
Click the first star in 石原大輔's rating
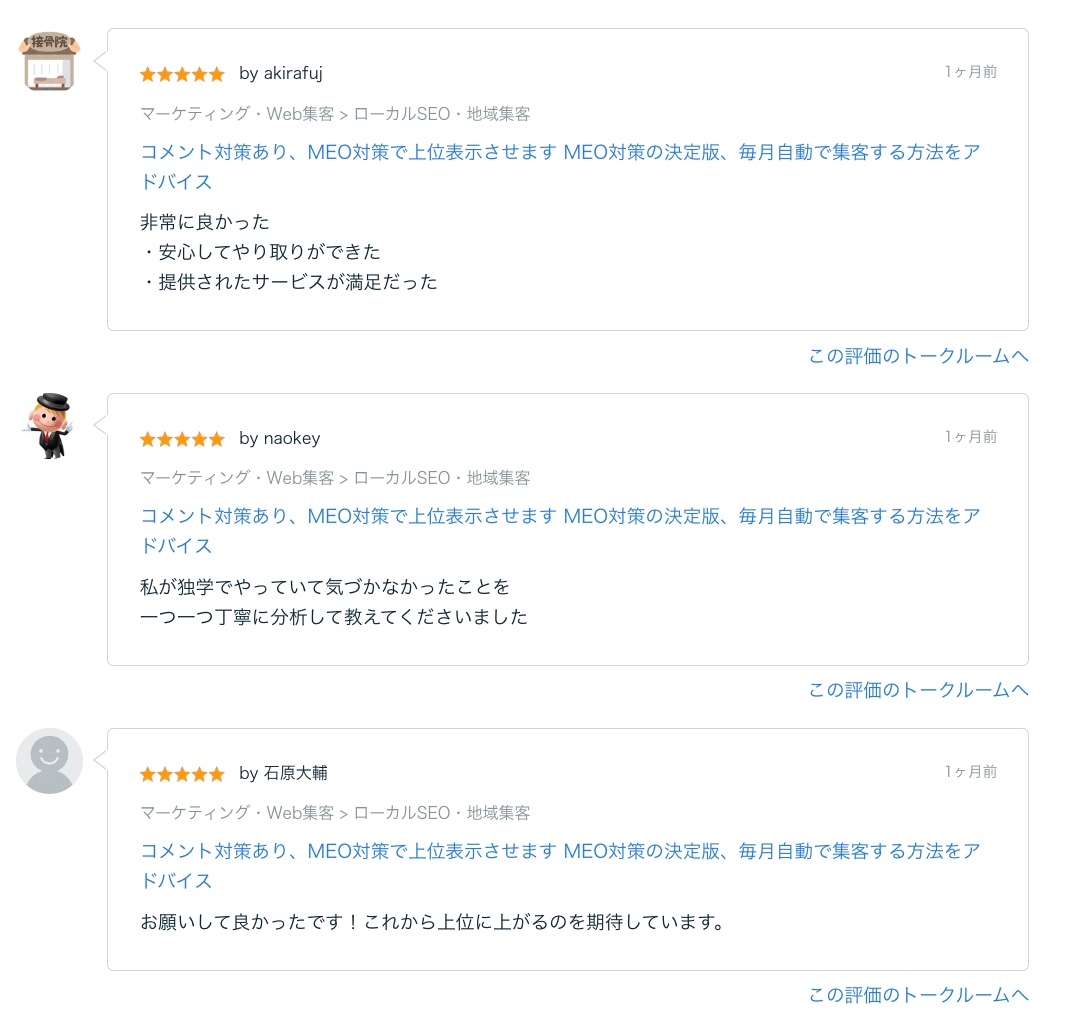pyautogui.click(x=146, y=774)
